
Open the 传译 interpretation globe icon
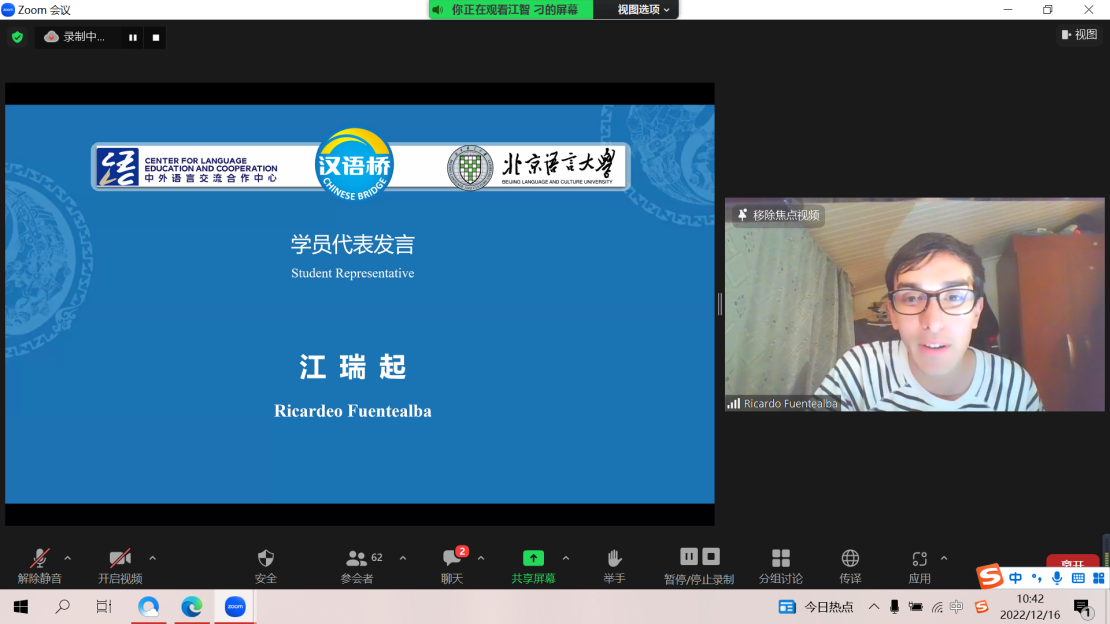pos(850,559)
